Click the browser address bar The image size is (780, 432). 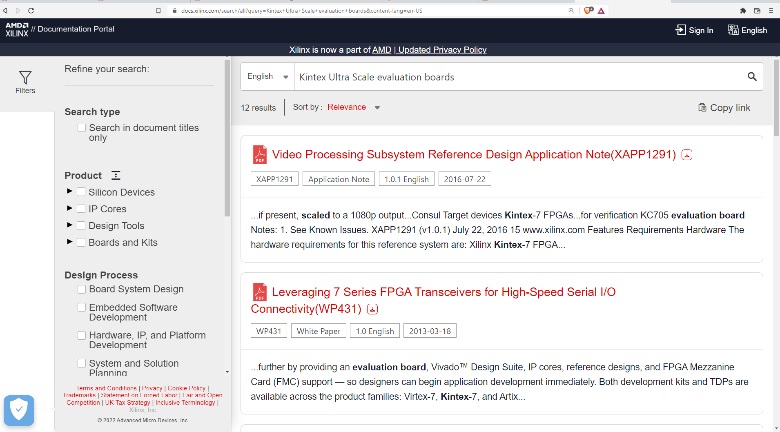(x=368, y=10)
